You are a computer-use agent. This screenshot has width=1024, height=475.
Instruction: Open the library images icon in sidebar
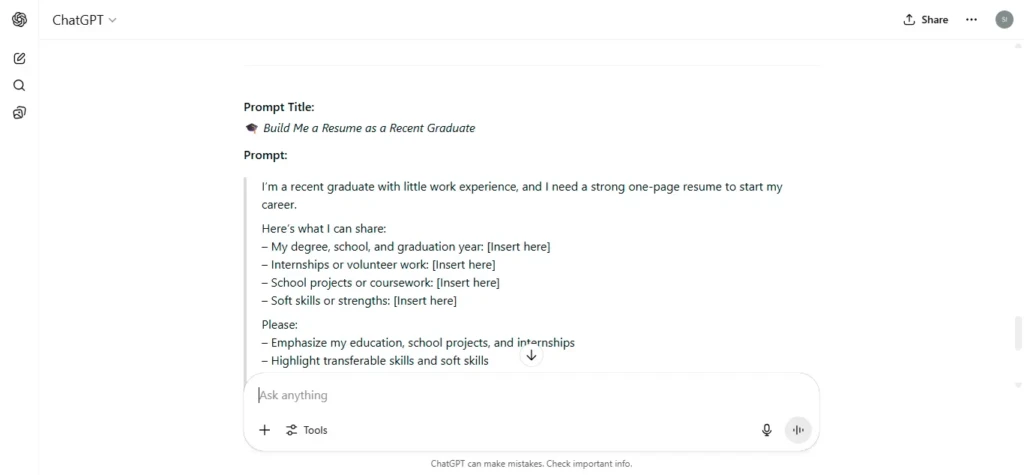point(20,113)
